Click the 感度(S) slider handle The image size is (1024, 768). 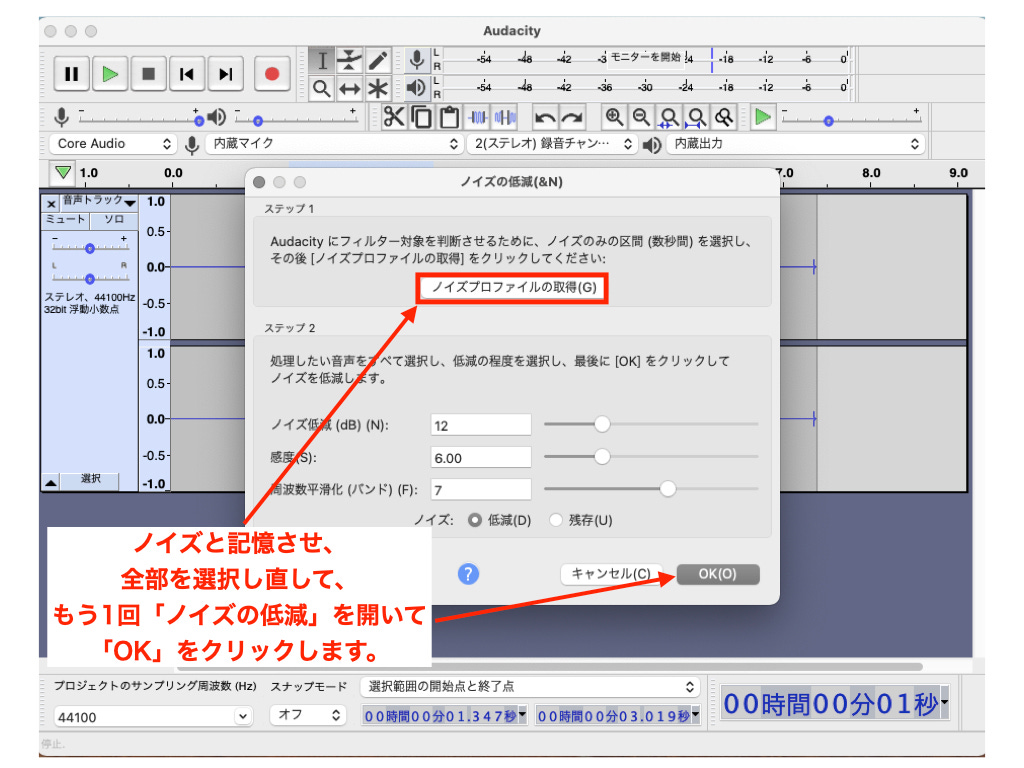601,456
